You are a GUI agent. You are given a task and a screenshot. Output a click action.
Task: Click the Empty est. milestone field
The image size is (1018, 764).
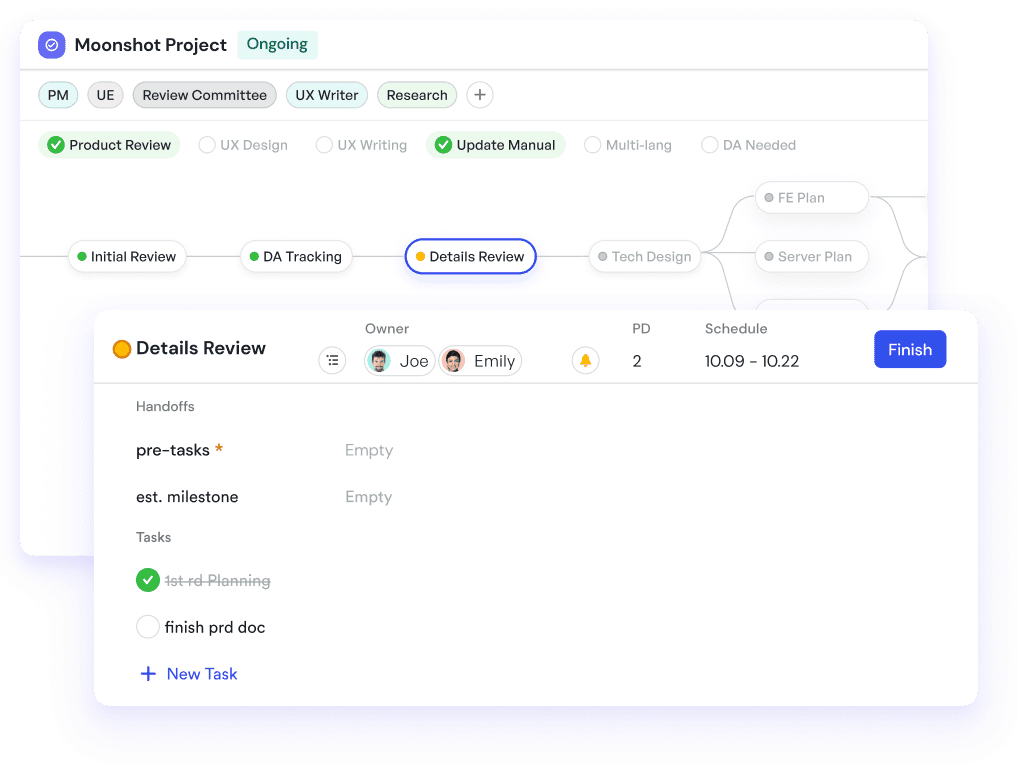click(x=369, y=497)
